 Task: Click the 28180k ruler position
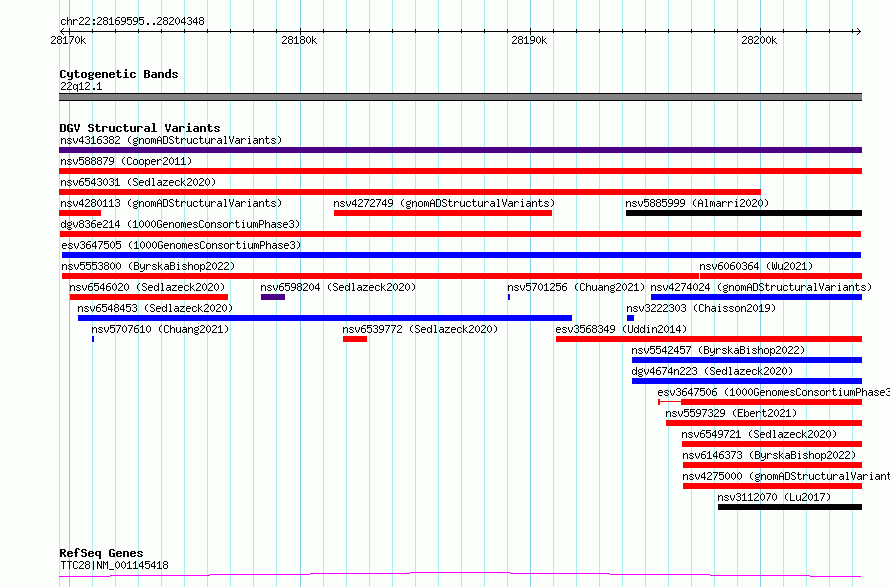[x=299, y=40]
